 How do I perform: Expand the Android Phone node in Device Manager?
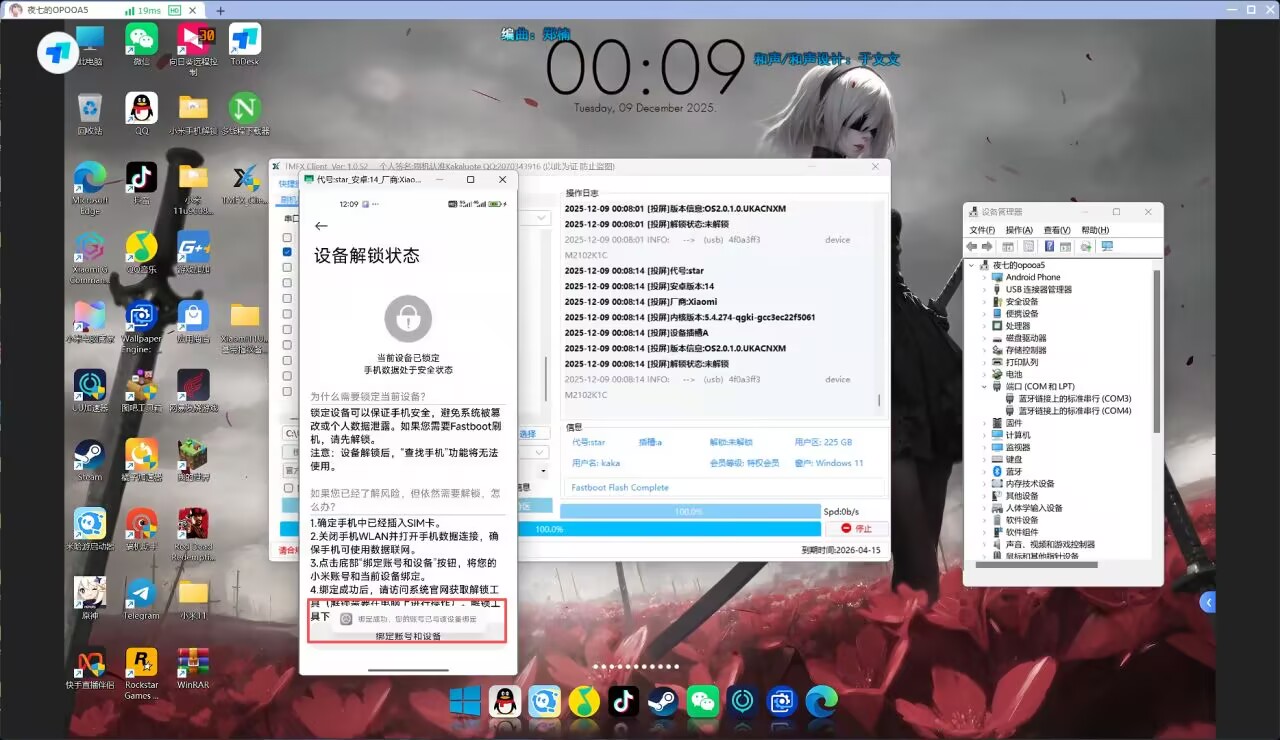[x=983, y=277]
